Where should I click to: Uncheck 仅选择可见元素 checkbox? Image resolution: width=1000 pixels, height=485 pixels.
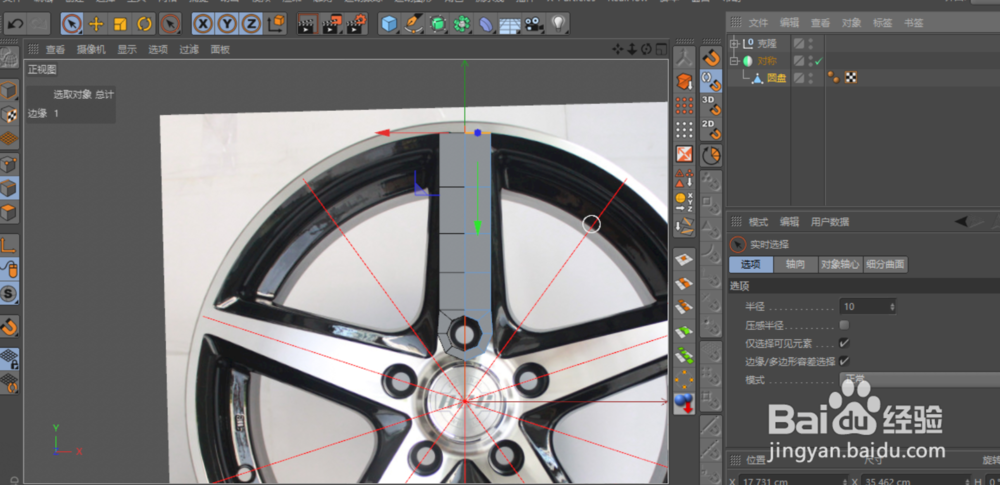click(x=844, y=343)
